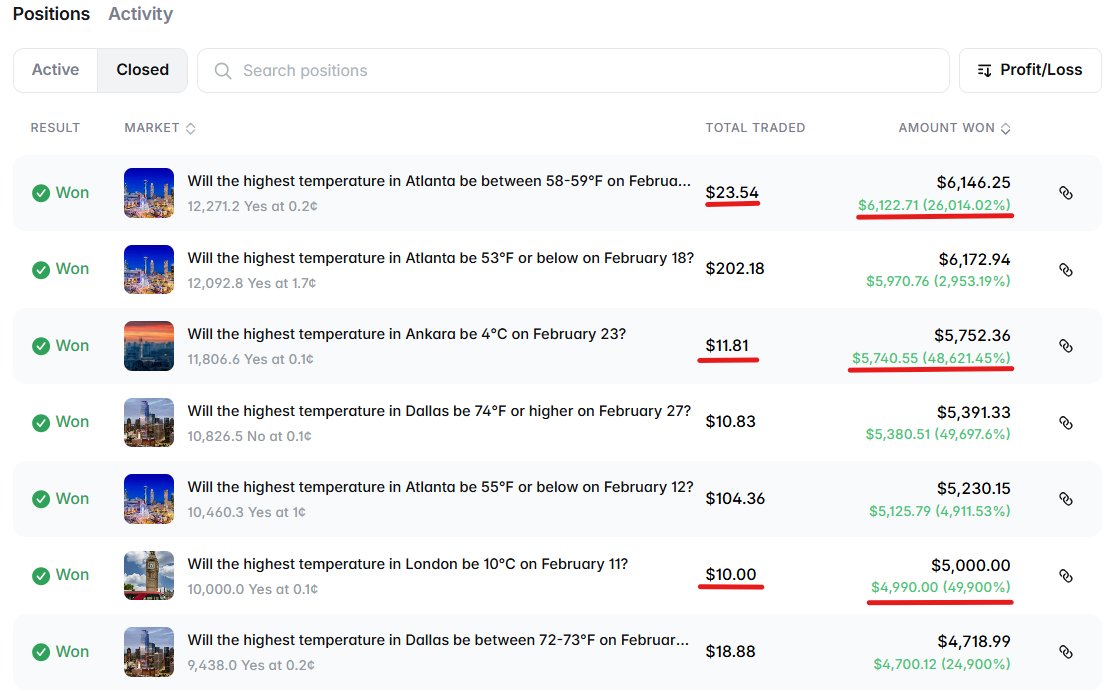Open London Big Ben thumbnail
Viewport: 1117px width, 691px height.
pos(149,575)
